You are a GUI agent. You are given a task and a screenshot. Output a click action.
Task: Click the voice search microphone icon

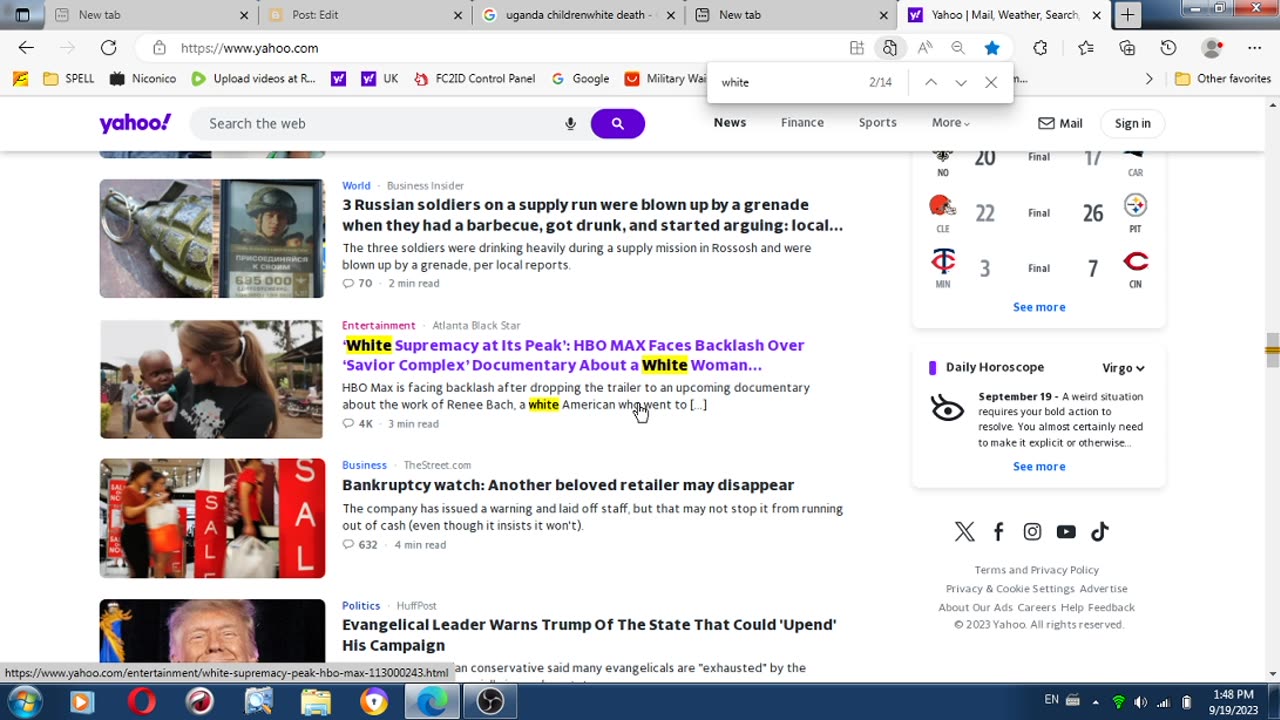pyautogui.click(x=571, y=124)
